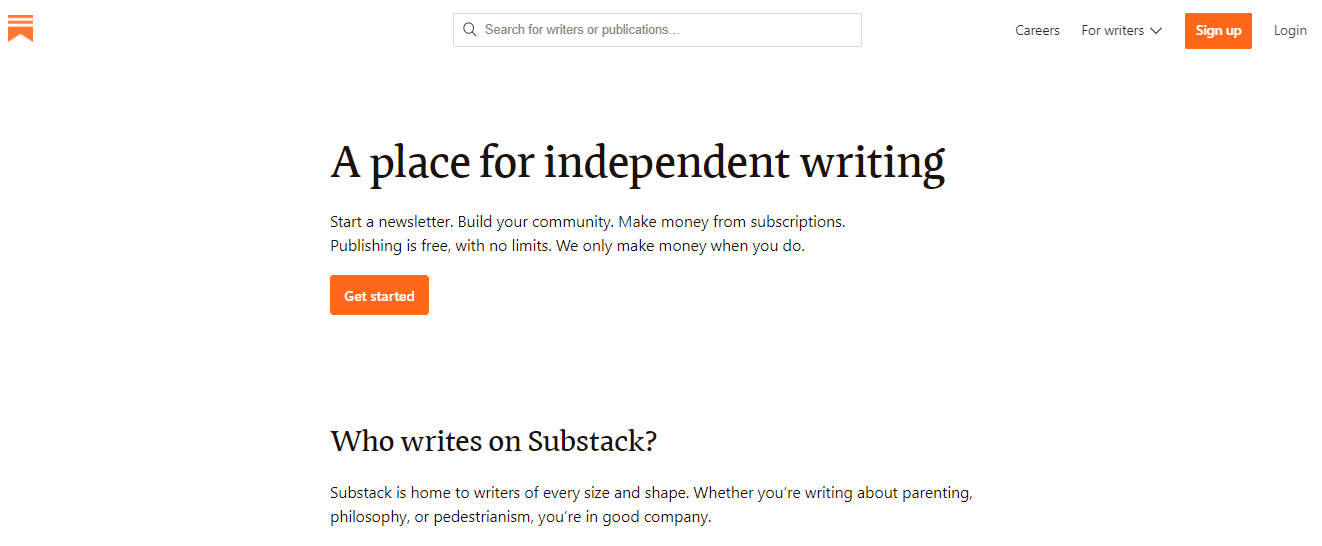Click the Substack bookmark logo
Image resolution: width=1322 pixels, height=546 pixels.
[21, 29]
